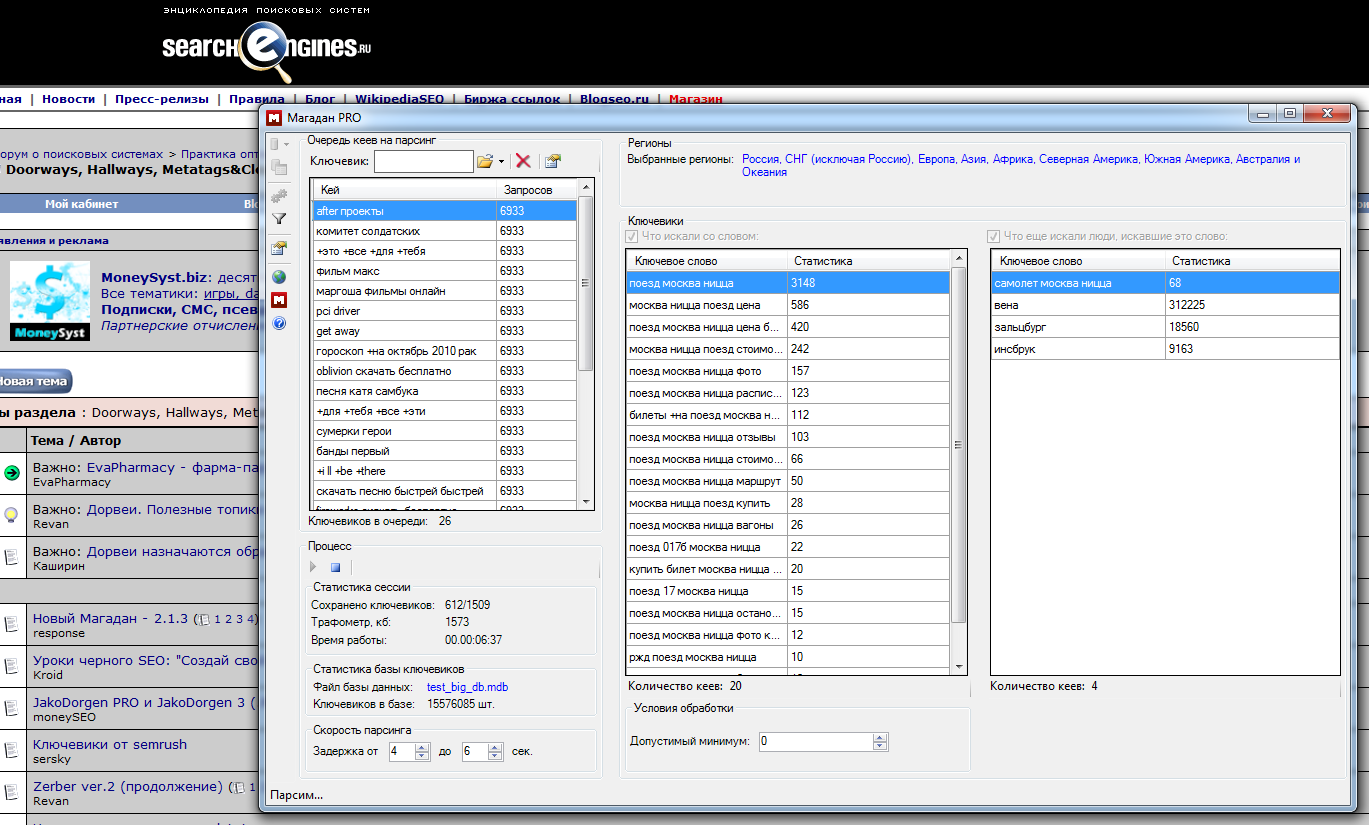
Task: Click scrollbar of 'Что искали со словом' list
Action: 959,445
